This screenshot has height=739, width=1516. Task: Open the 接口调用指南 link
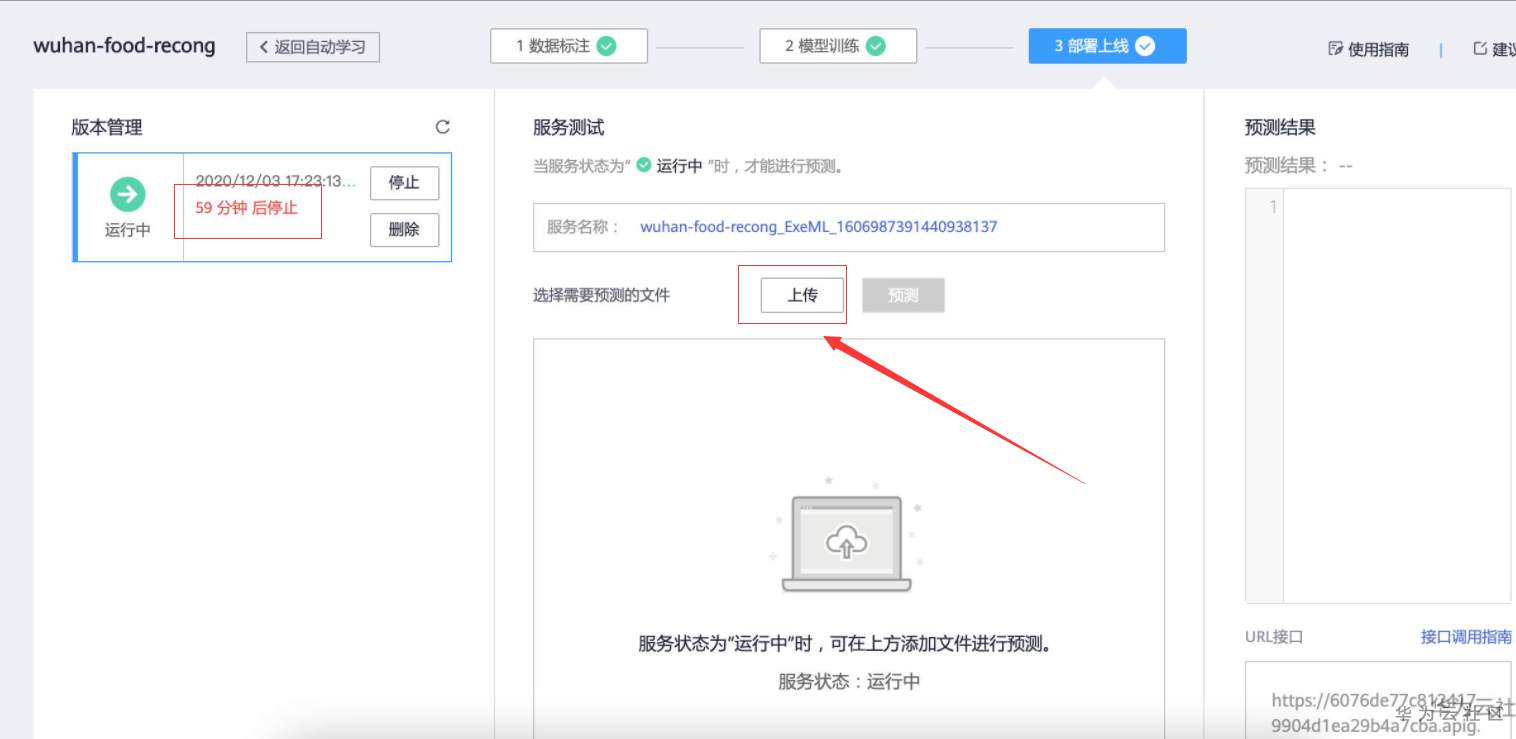(1466, 637)
